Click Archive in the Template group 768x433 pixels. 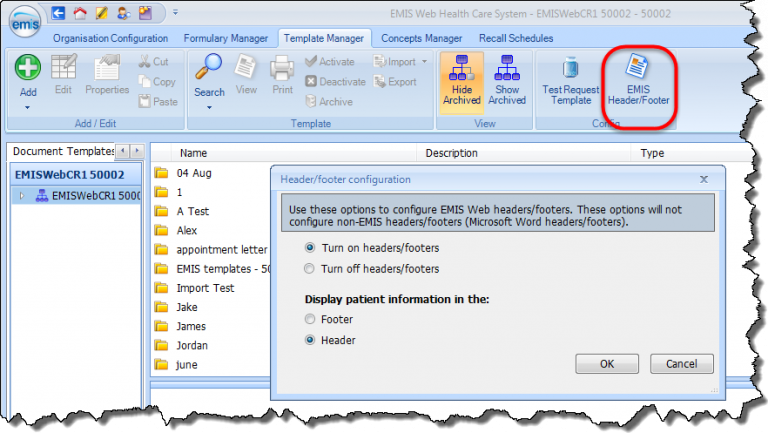click(329, 102)
